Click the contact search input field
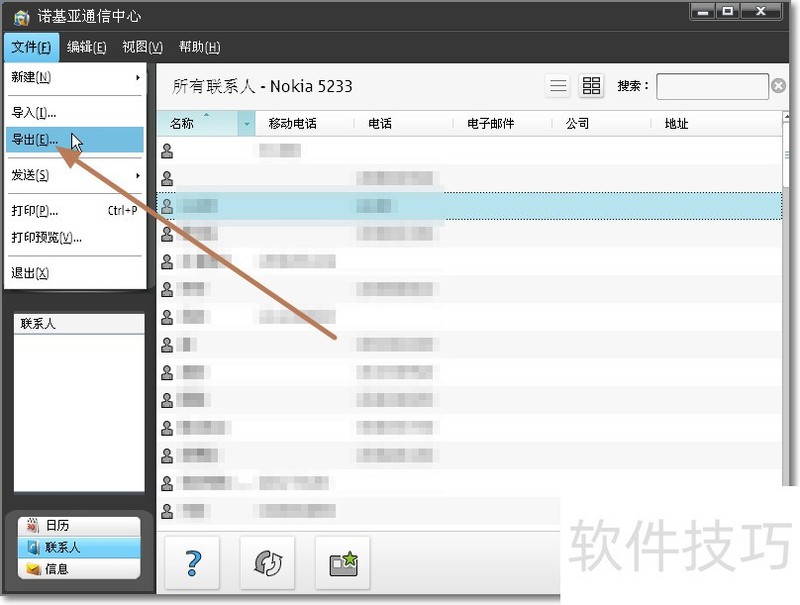This screenshot has width=800, height=605. click(712, 86)
